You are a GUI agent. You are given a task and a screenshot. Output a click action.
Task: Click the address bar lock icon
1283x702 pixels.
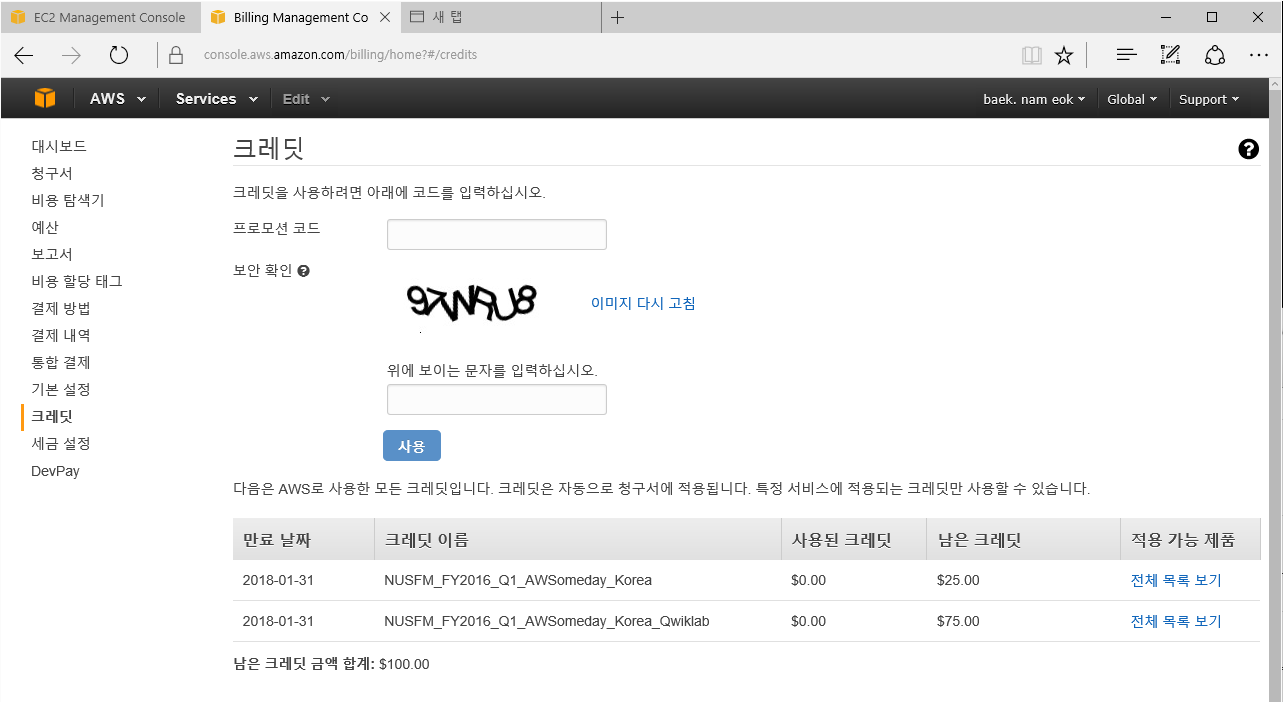tap(176, 55)
